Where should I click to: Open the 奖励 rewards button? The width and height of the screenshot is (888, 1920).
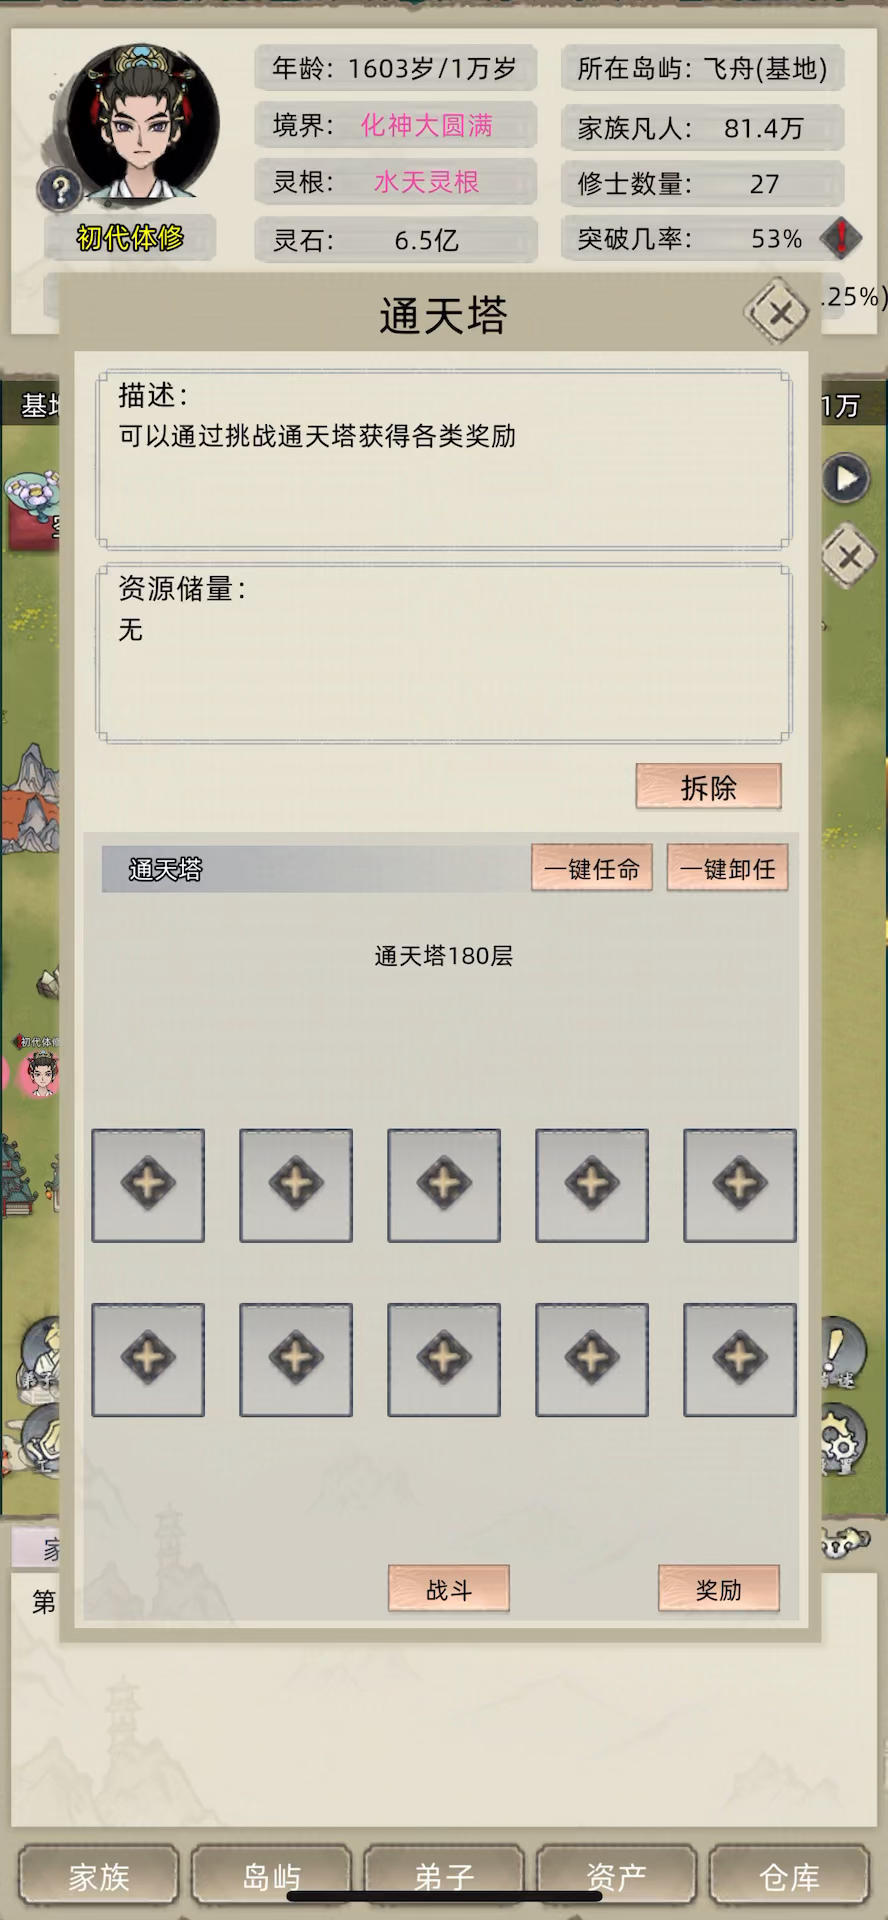point(719,1588)
